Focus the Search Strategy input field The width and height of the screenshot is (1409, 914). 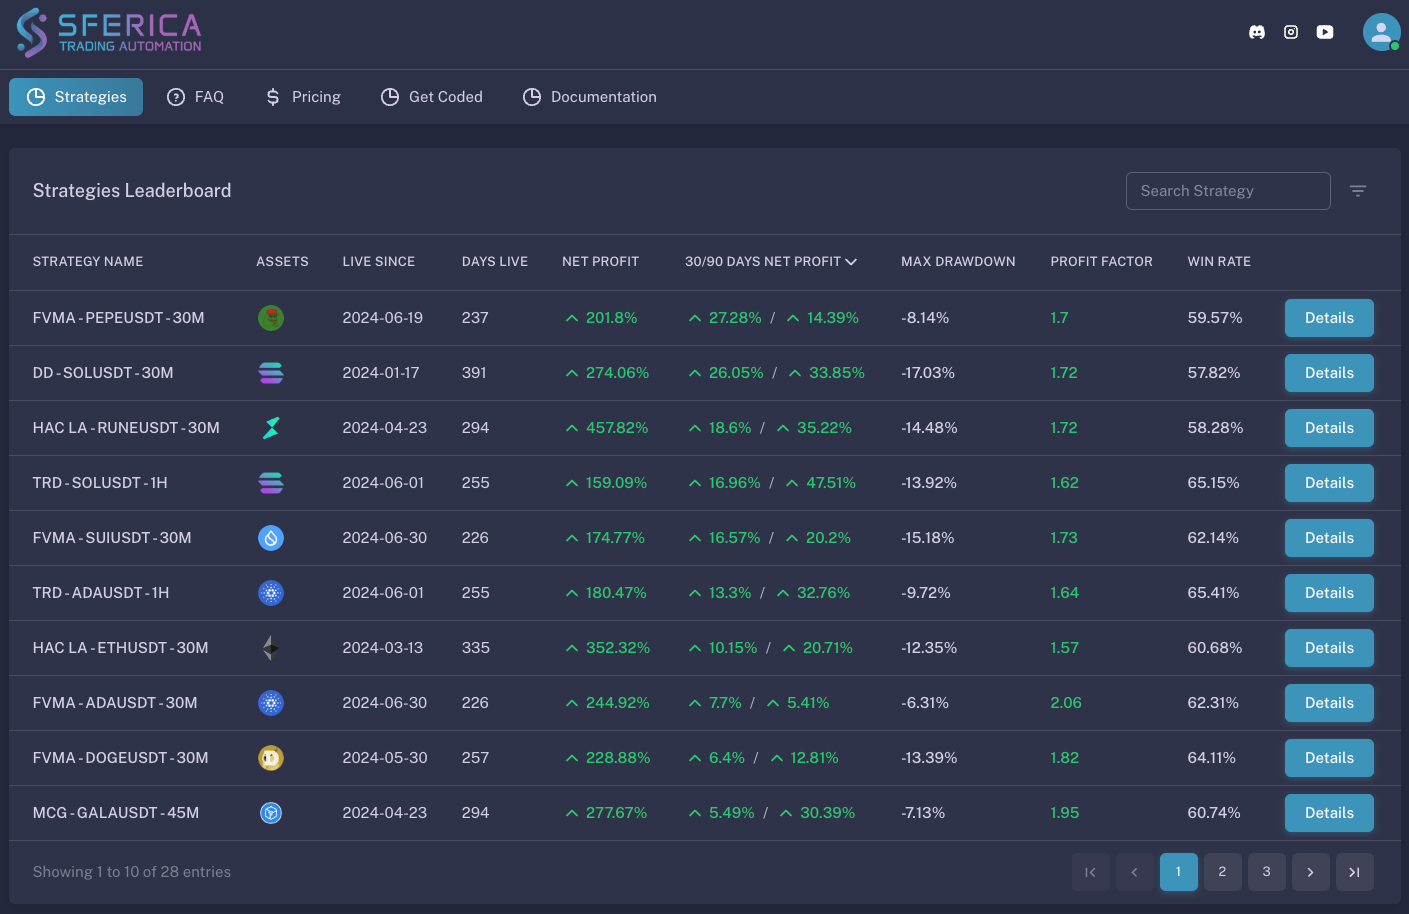1227,191
